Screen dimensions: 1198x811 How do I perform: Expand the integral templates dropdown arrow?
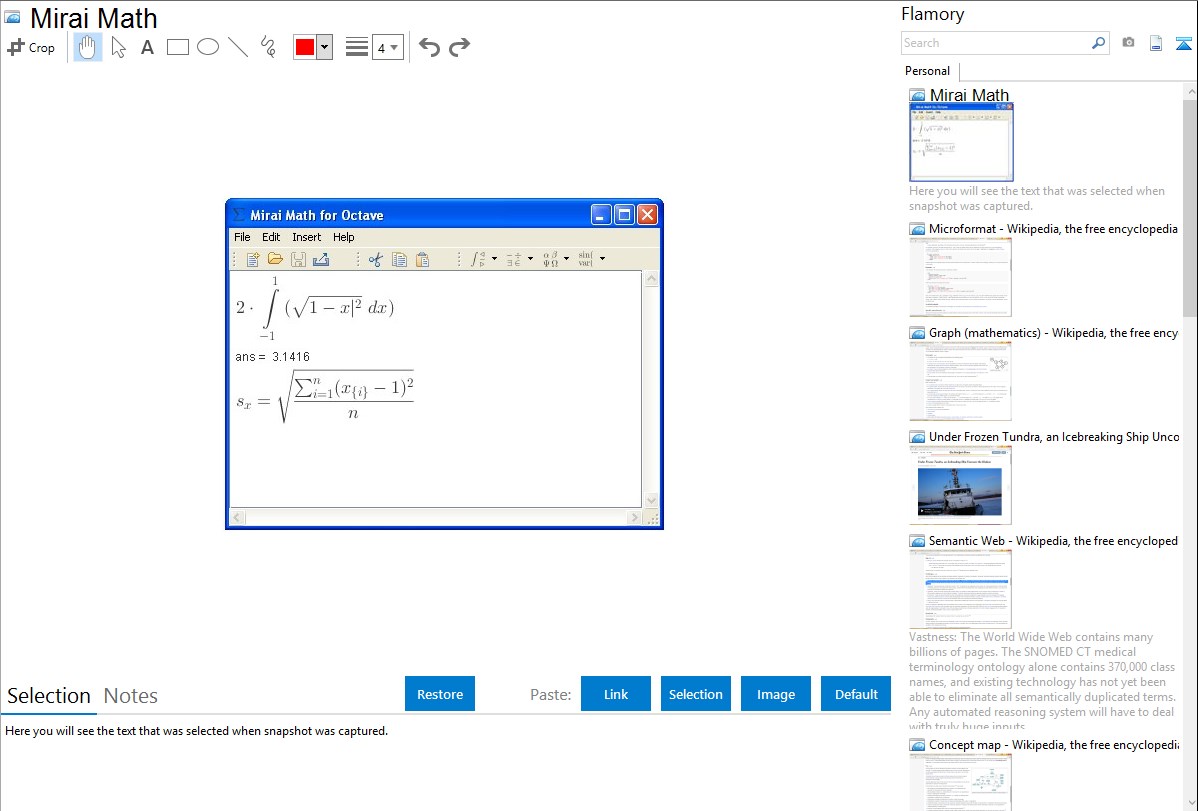[x=494, y=259]
